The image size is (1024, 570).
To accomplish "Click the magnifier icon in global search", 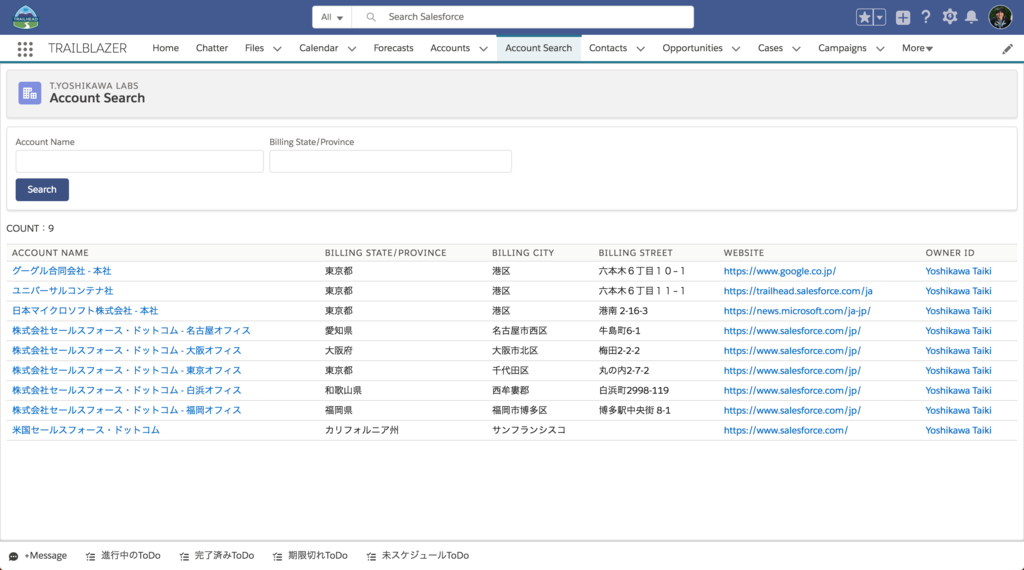I will click(371, 17).
